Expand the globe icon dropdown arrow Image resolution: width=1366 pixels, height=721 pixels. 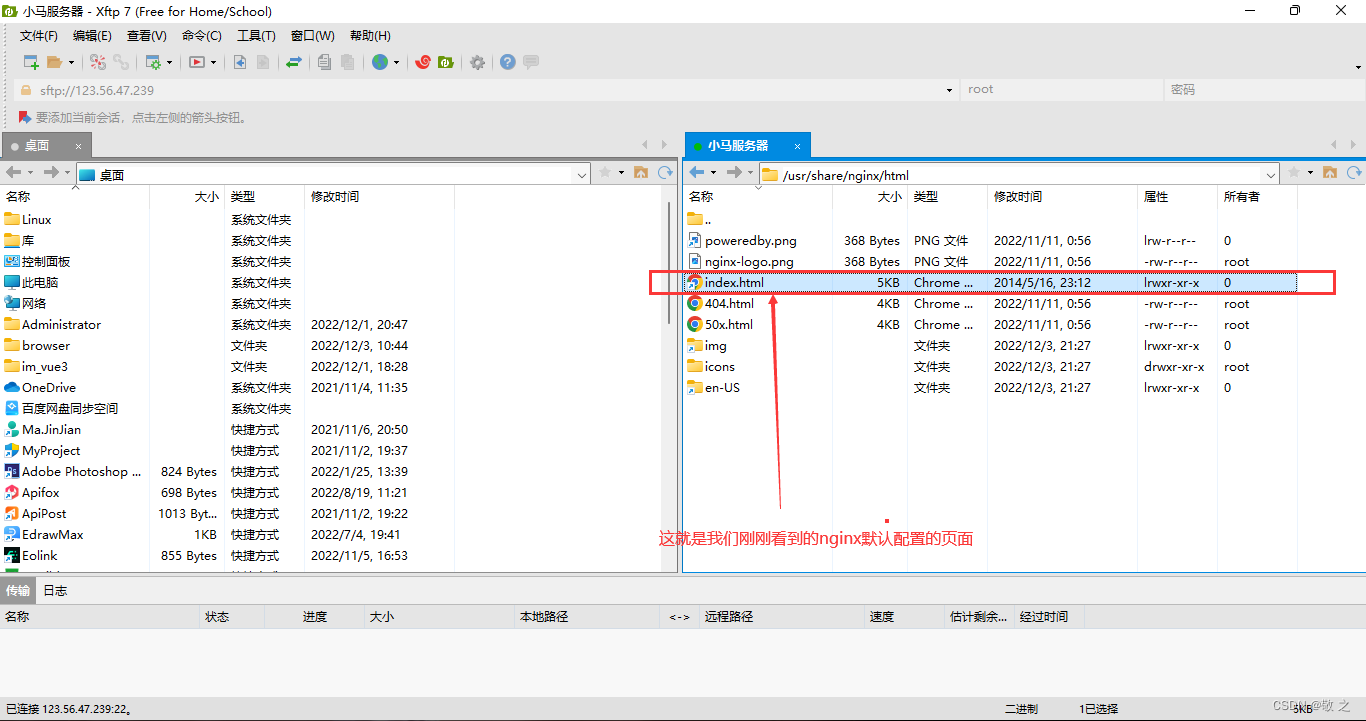point(396,62)
